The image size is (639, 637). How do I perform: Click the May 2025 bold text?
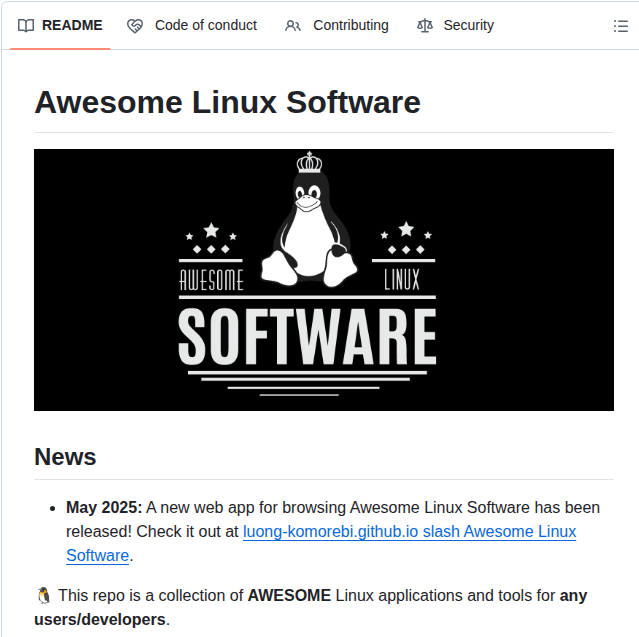(104, 507)
